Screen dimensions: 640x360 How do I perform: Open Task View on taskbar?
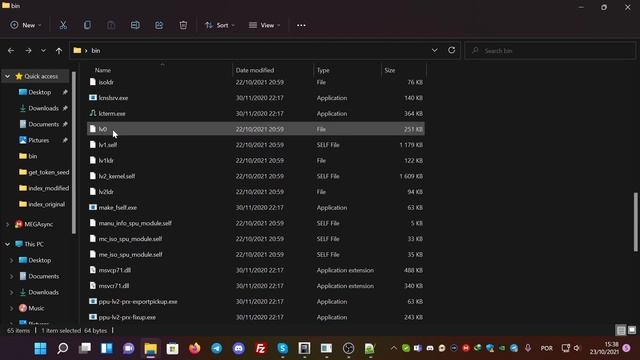pos(84,349)
